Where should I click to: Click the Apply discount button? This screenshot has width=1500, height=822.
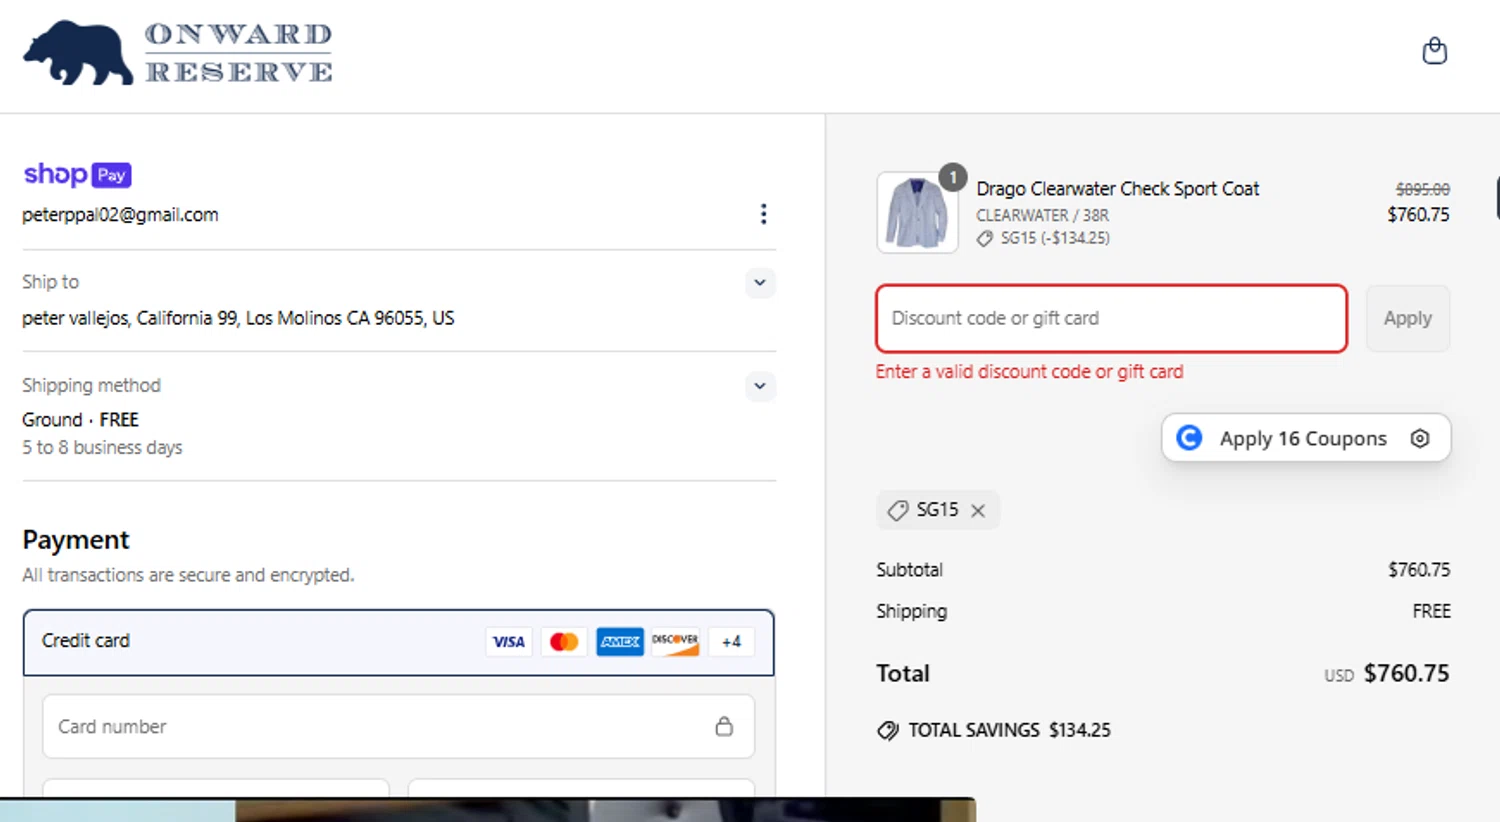(x=1407, y=318)
